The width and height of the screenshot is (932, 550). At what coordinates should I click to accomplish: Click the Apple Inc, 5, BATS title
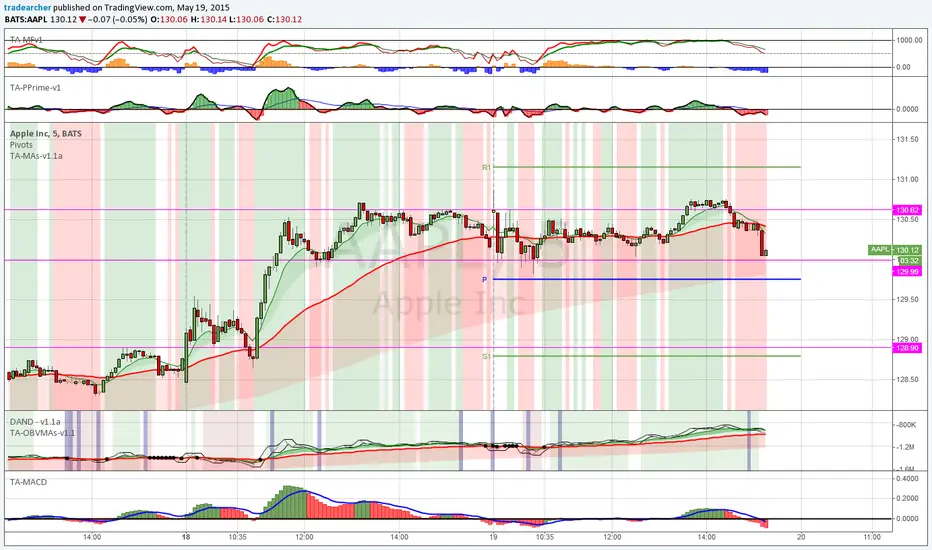pyautogui.click(x=46, y=134)
